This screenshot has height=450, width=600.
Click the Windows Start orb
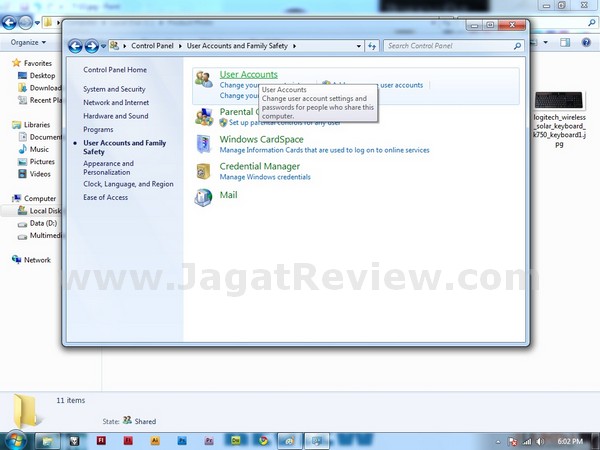15,439
